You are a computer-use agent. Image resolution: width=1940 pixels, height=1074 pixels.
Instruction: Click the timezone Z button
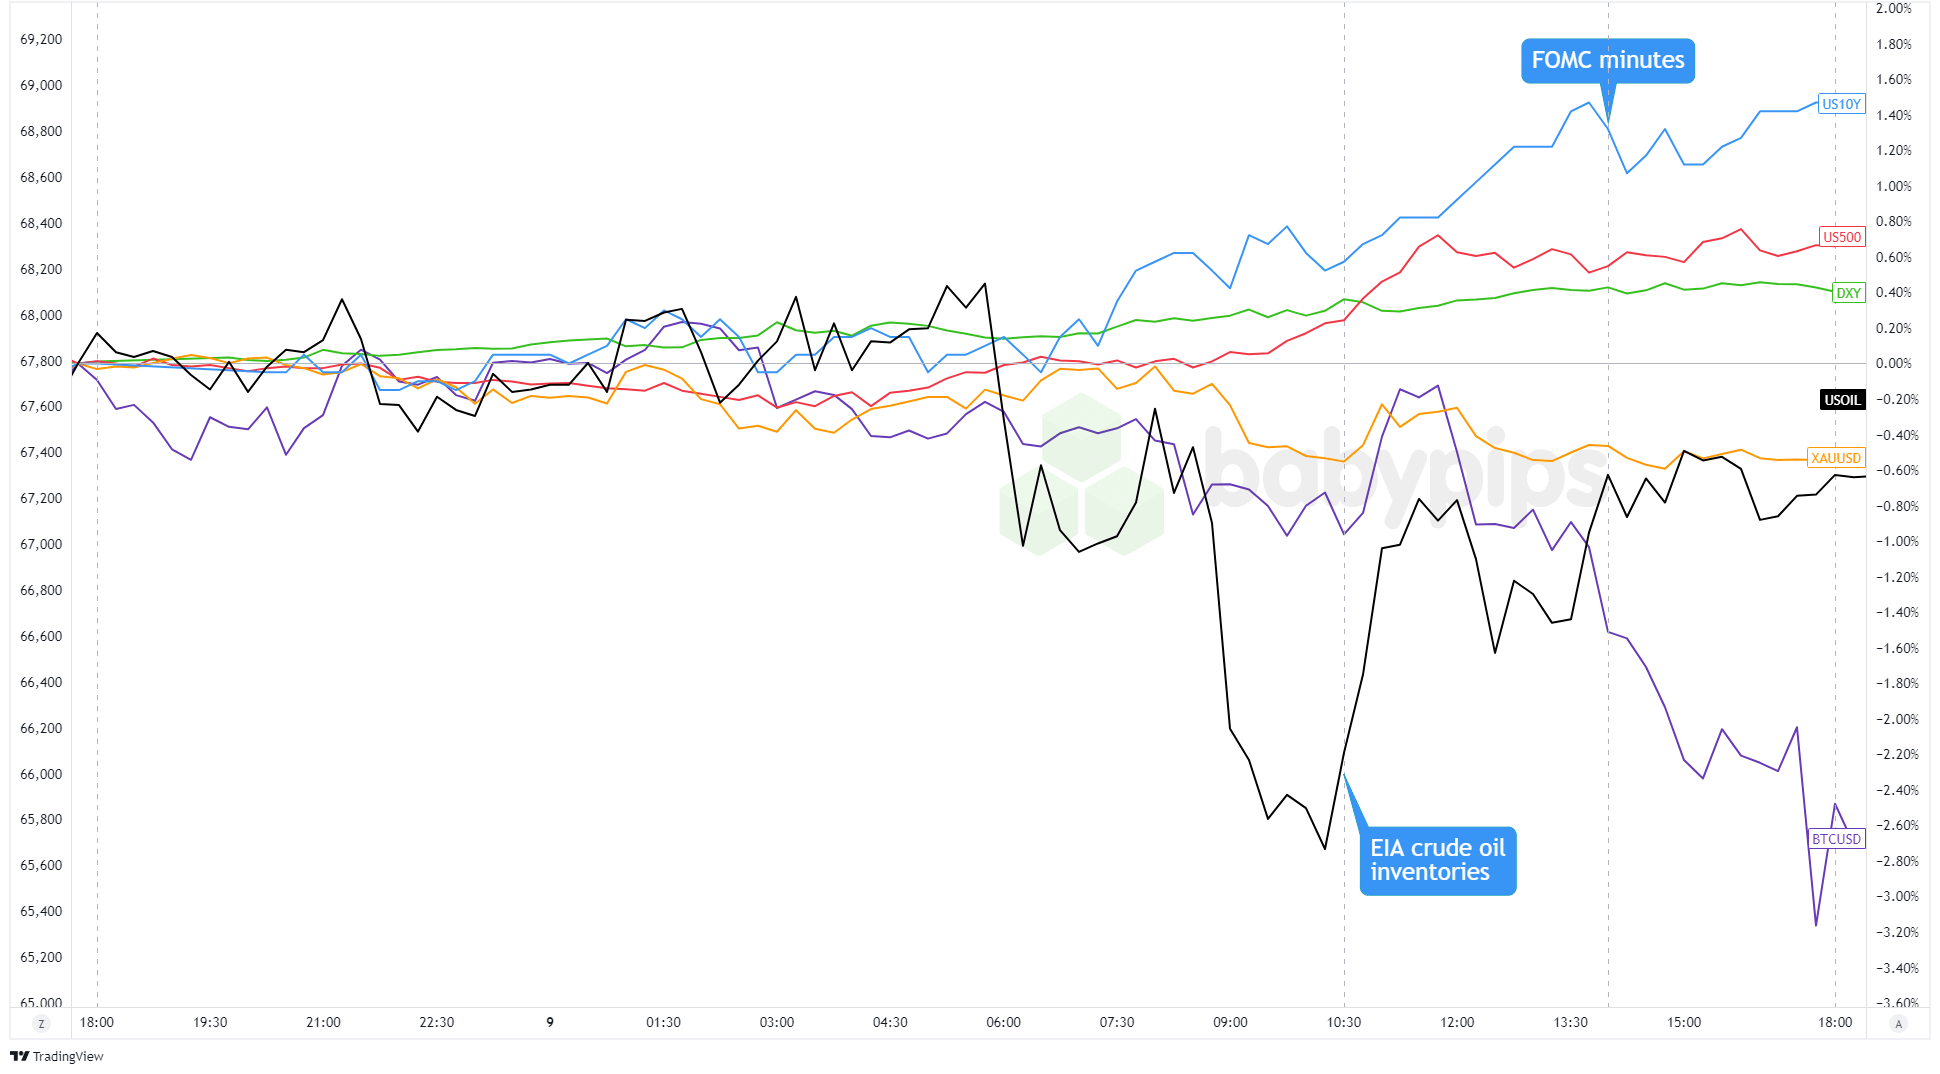tap(41, 1023)
